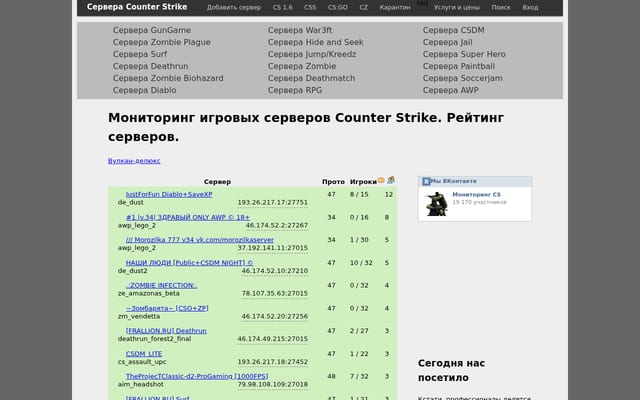Open the Мониторинг CS group avatar
Viewport: 640px width, 400px height.
tap(436, 204)
